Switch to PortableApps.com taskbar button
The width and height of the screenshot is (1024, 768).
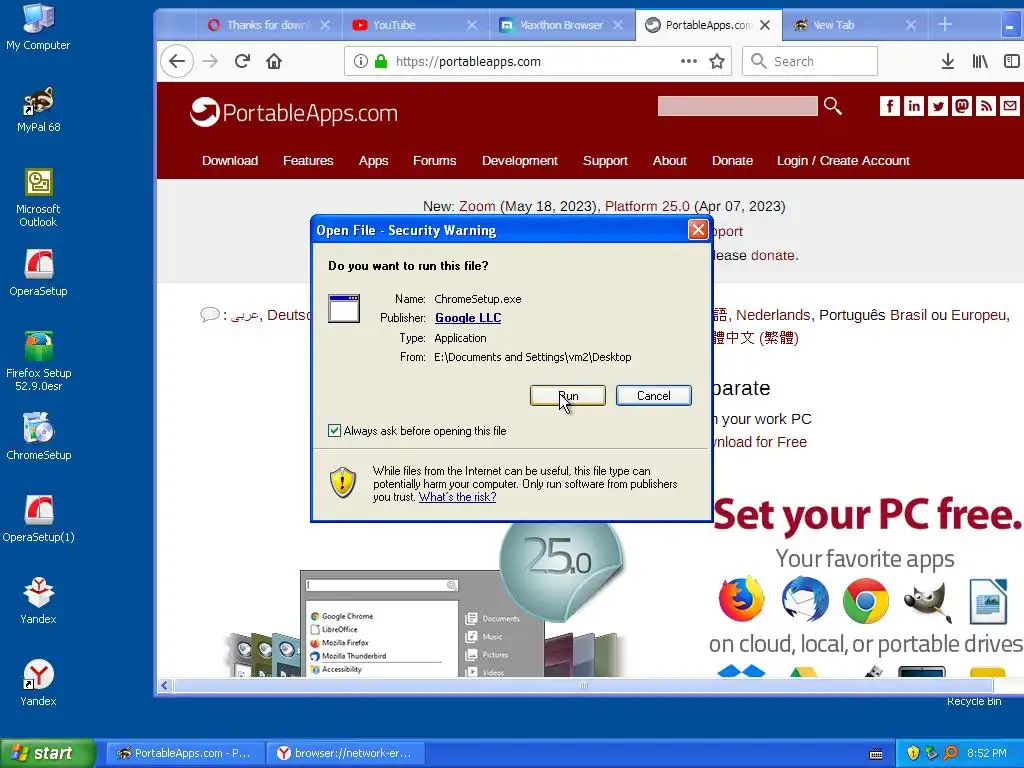point(185,753)
